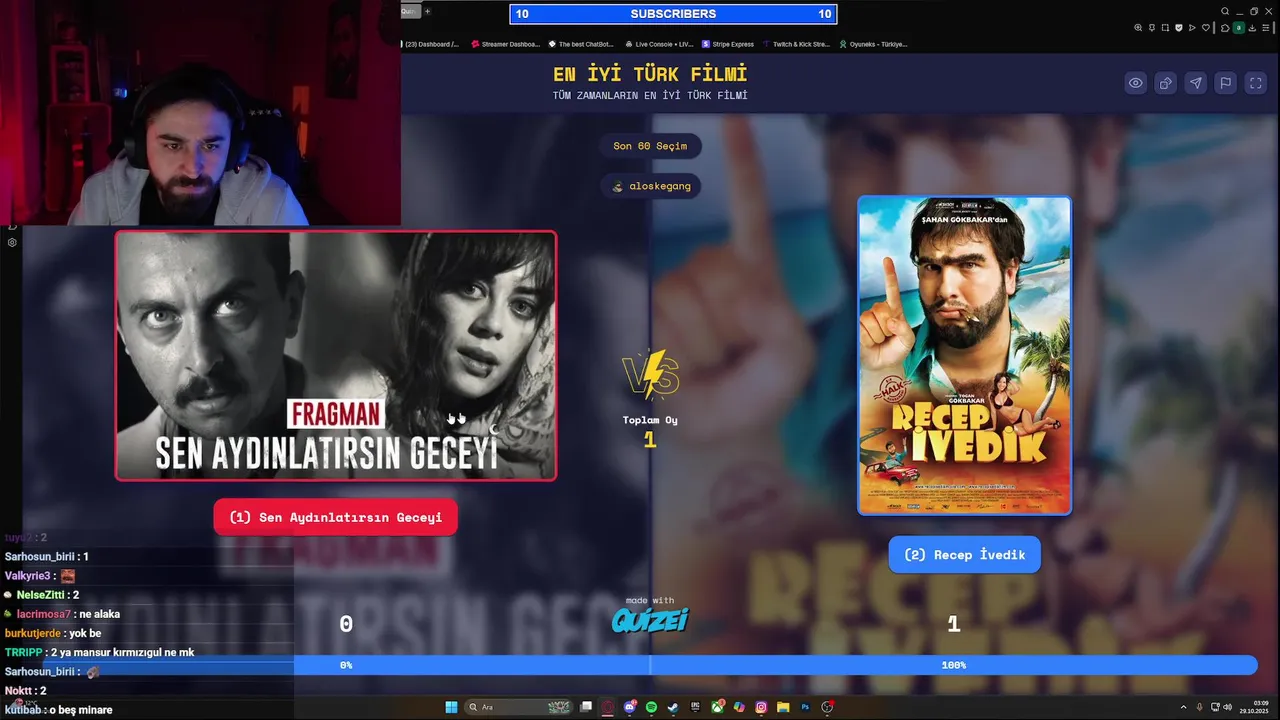Click the green extension badge icon
The image size is (1280, 720).
coord(1239,27)
